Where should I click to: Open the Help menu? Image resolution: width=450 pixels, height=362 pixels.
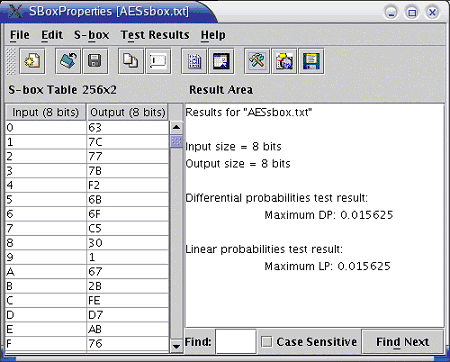point(213,35)
